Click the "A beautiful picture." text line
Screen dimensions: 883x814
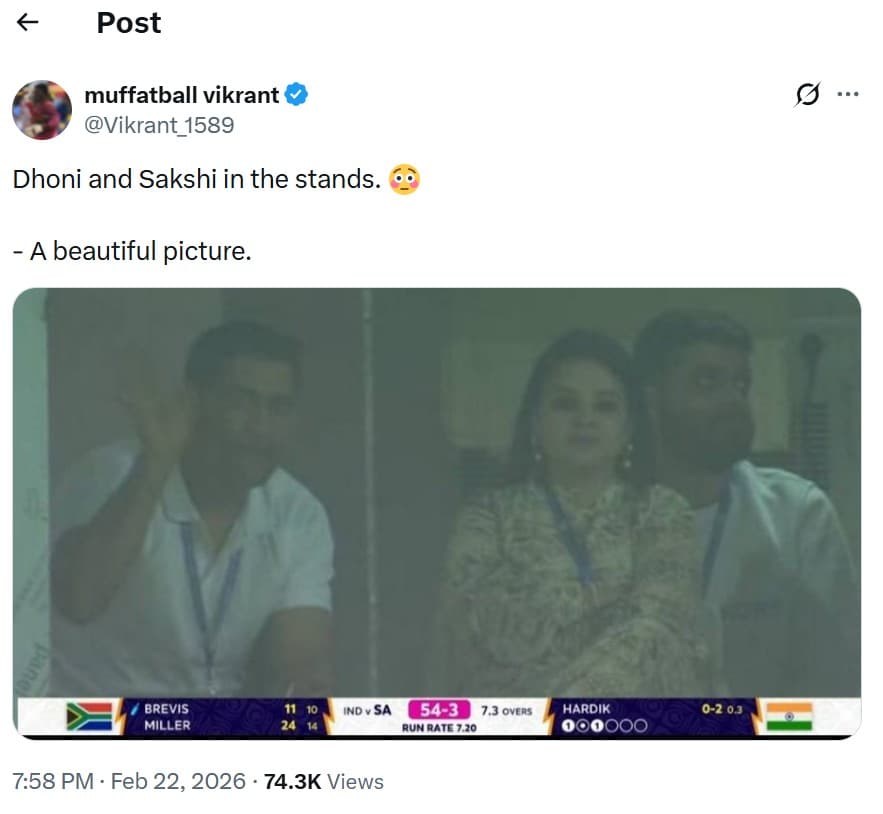(x=132, y=251)
